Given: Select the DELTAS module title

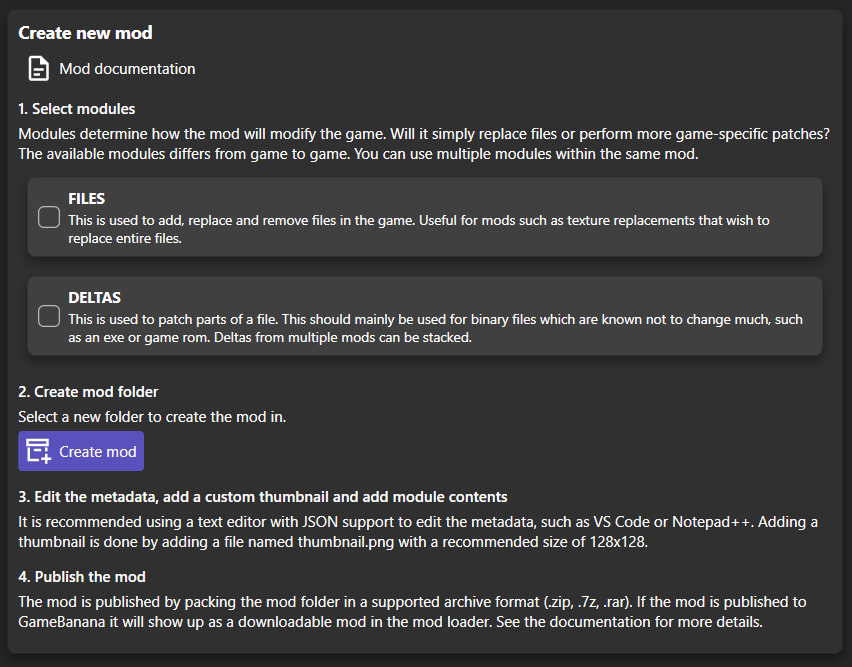Looking at the screenshot, I should coord(94,298).
